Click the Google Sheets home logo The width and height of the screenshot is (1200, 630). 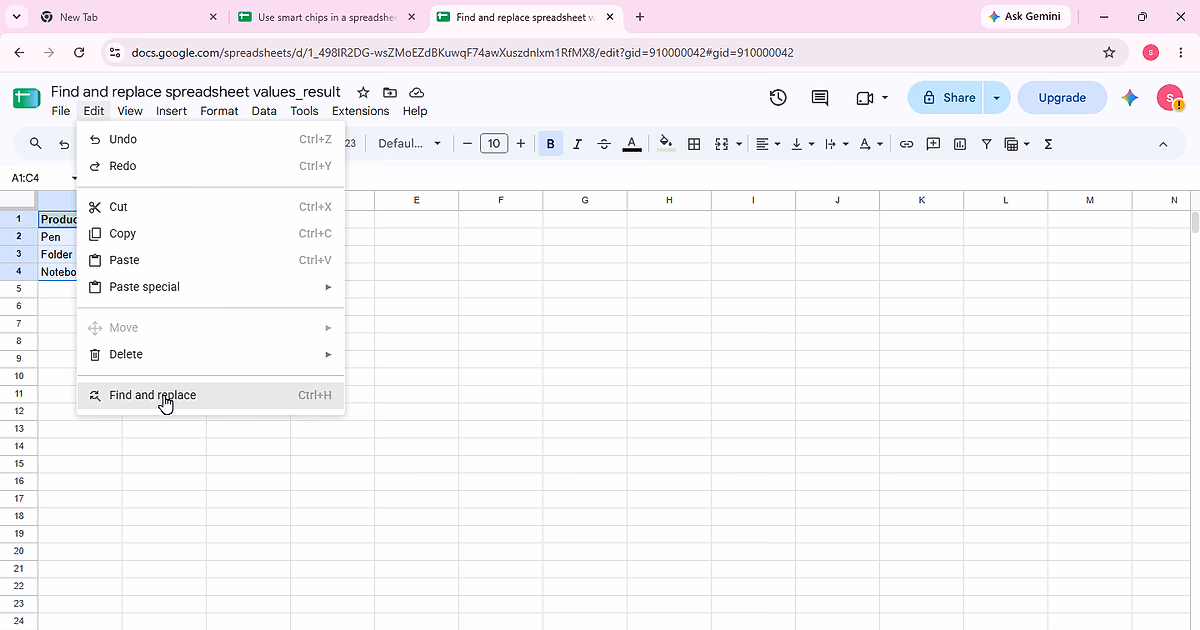tap(25, 98)
